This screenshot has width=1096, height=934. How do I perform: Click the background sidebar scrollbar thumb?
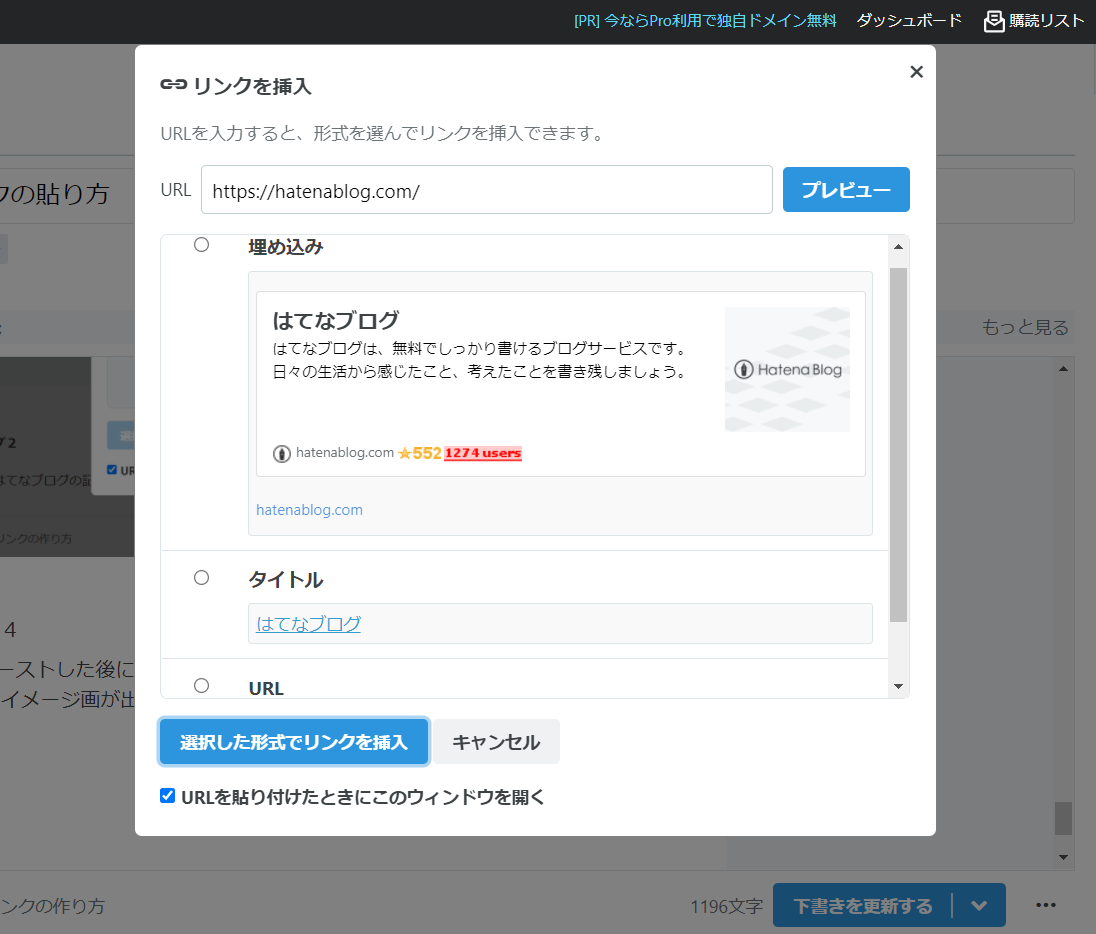pyautogui.click(x=1063, y=818)
